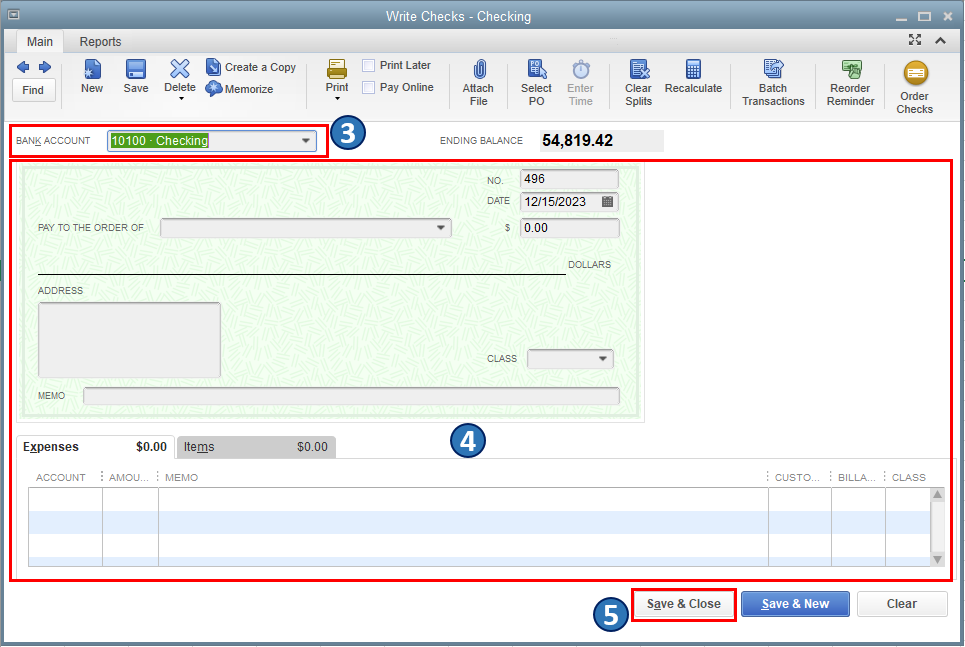
Task: Enable the Print Later checkbox
Action: click(369, 65)
